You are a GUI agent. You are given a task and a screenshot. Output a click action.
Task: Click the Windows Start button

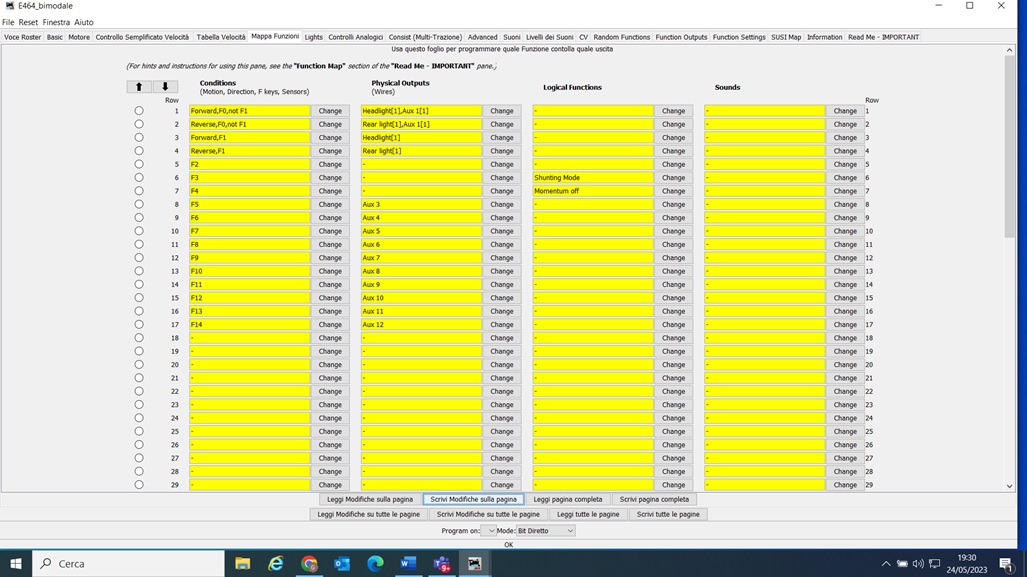[16, 563]
